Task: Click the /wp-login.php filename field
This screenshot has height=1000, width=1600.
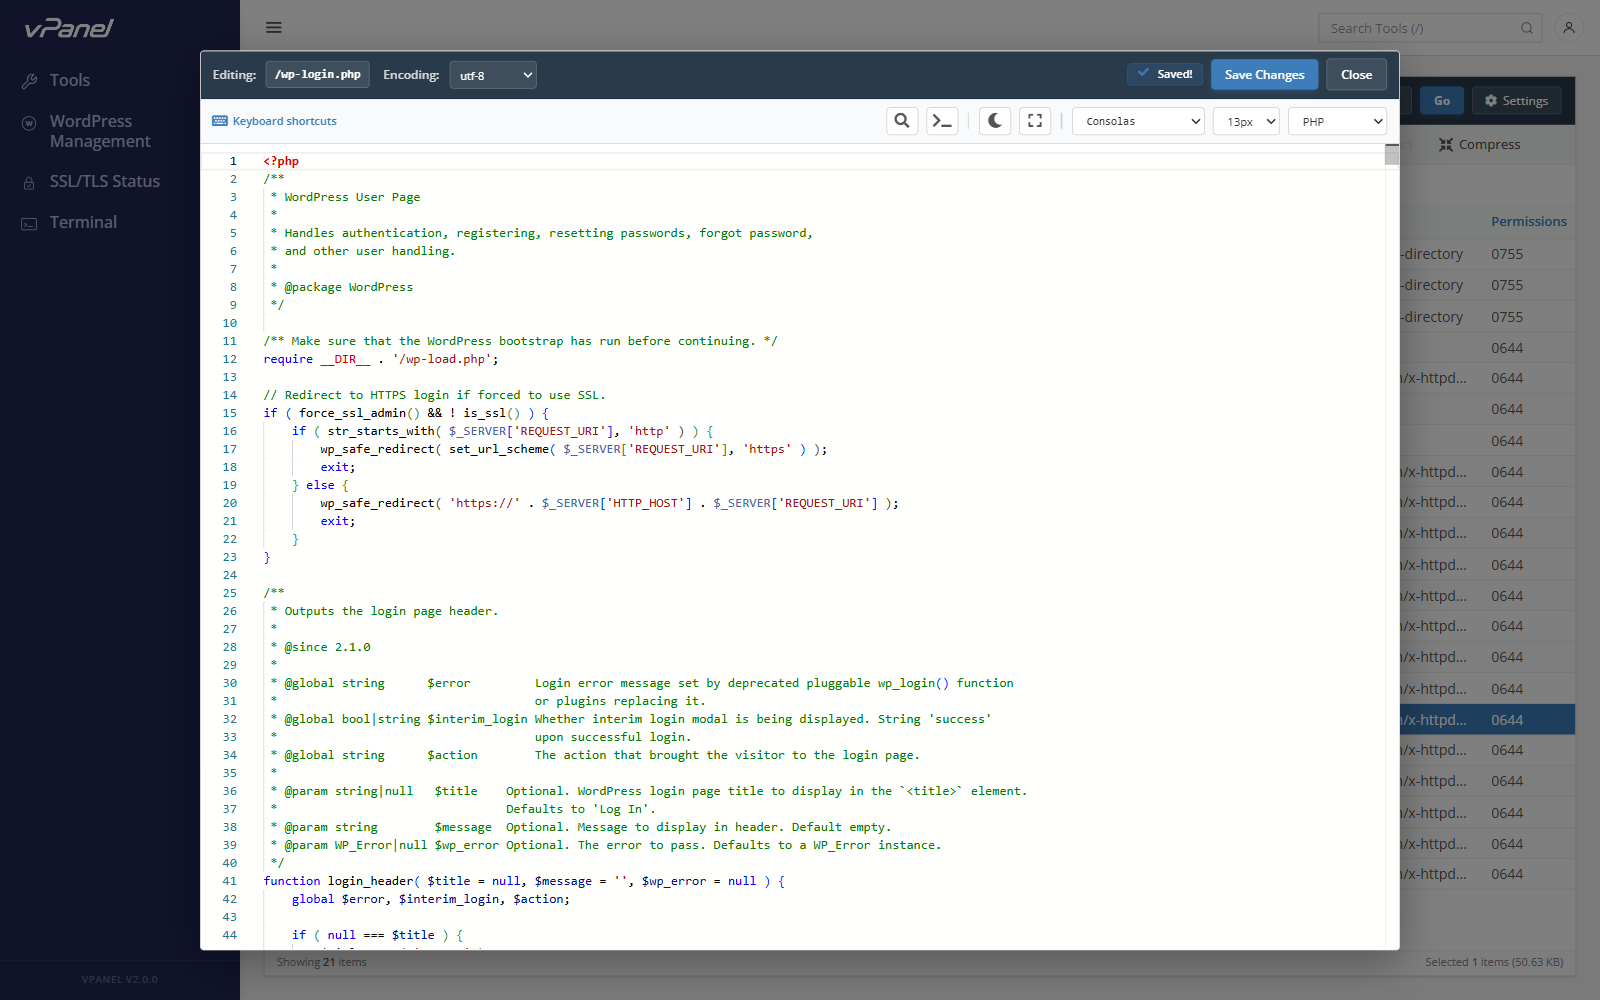Action: (x=317, y=75)
